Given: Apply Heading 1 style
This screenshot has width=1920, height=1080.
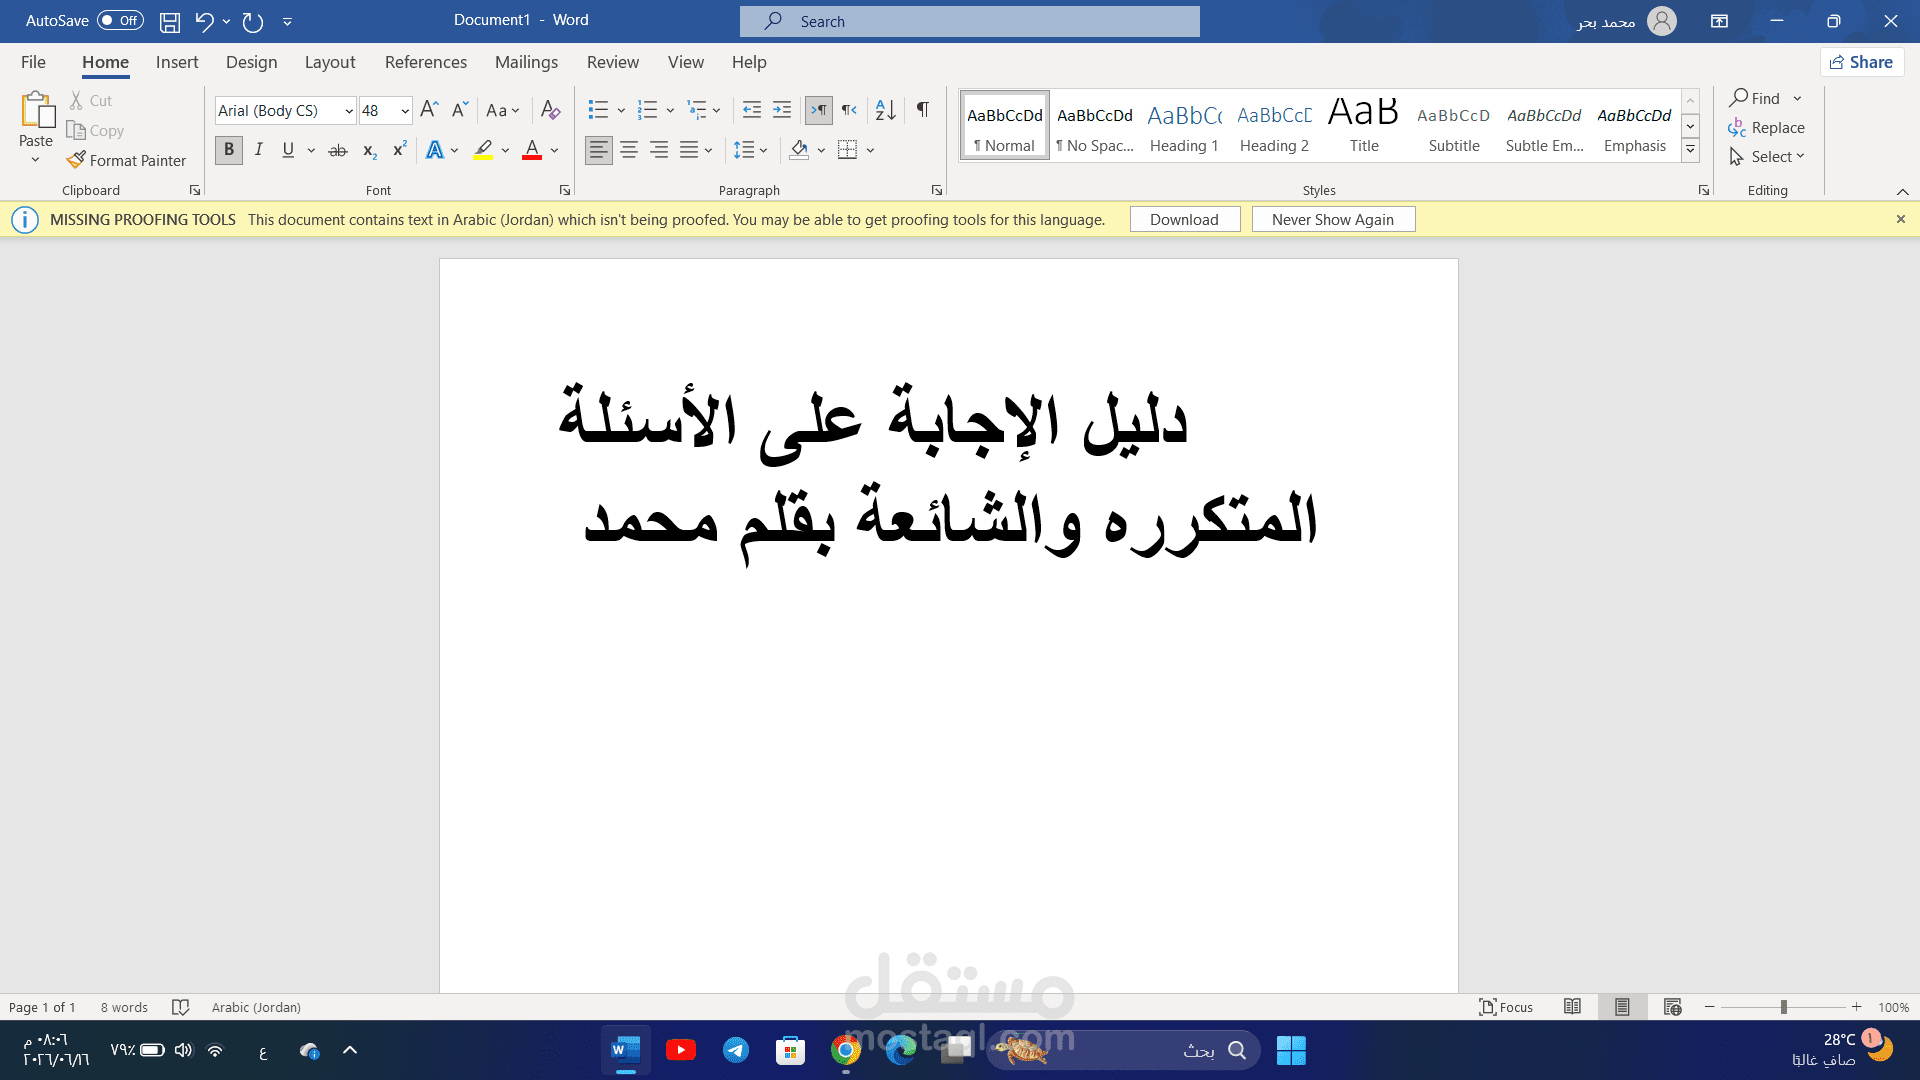Looking at the screenshot, I should click(x=1184, y=126).
